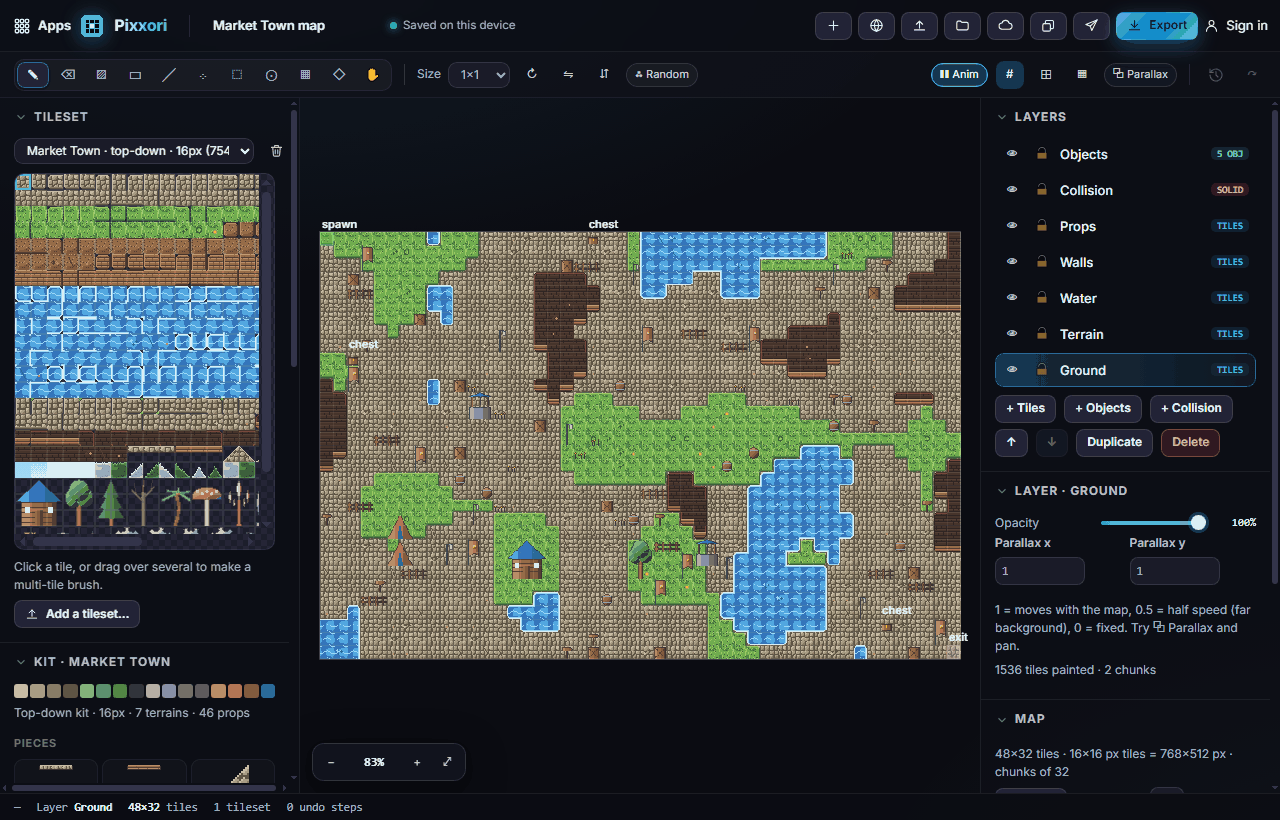Click the + Collision button
The height and width of the screenshot is (820, 1280).
tap(1191, 408)
